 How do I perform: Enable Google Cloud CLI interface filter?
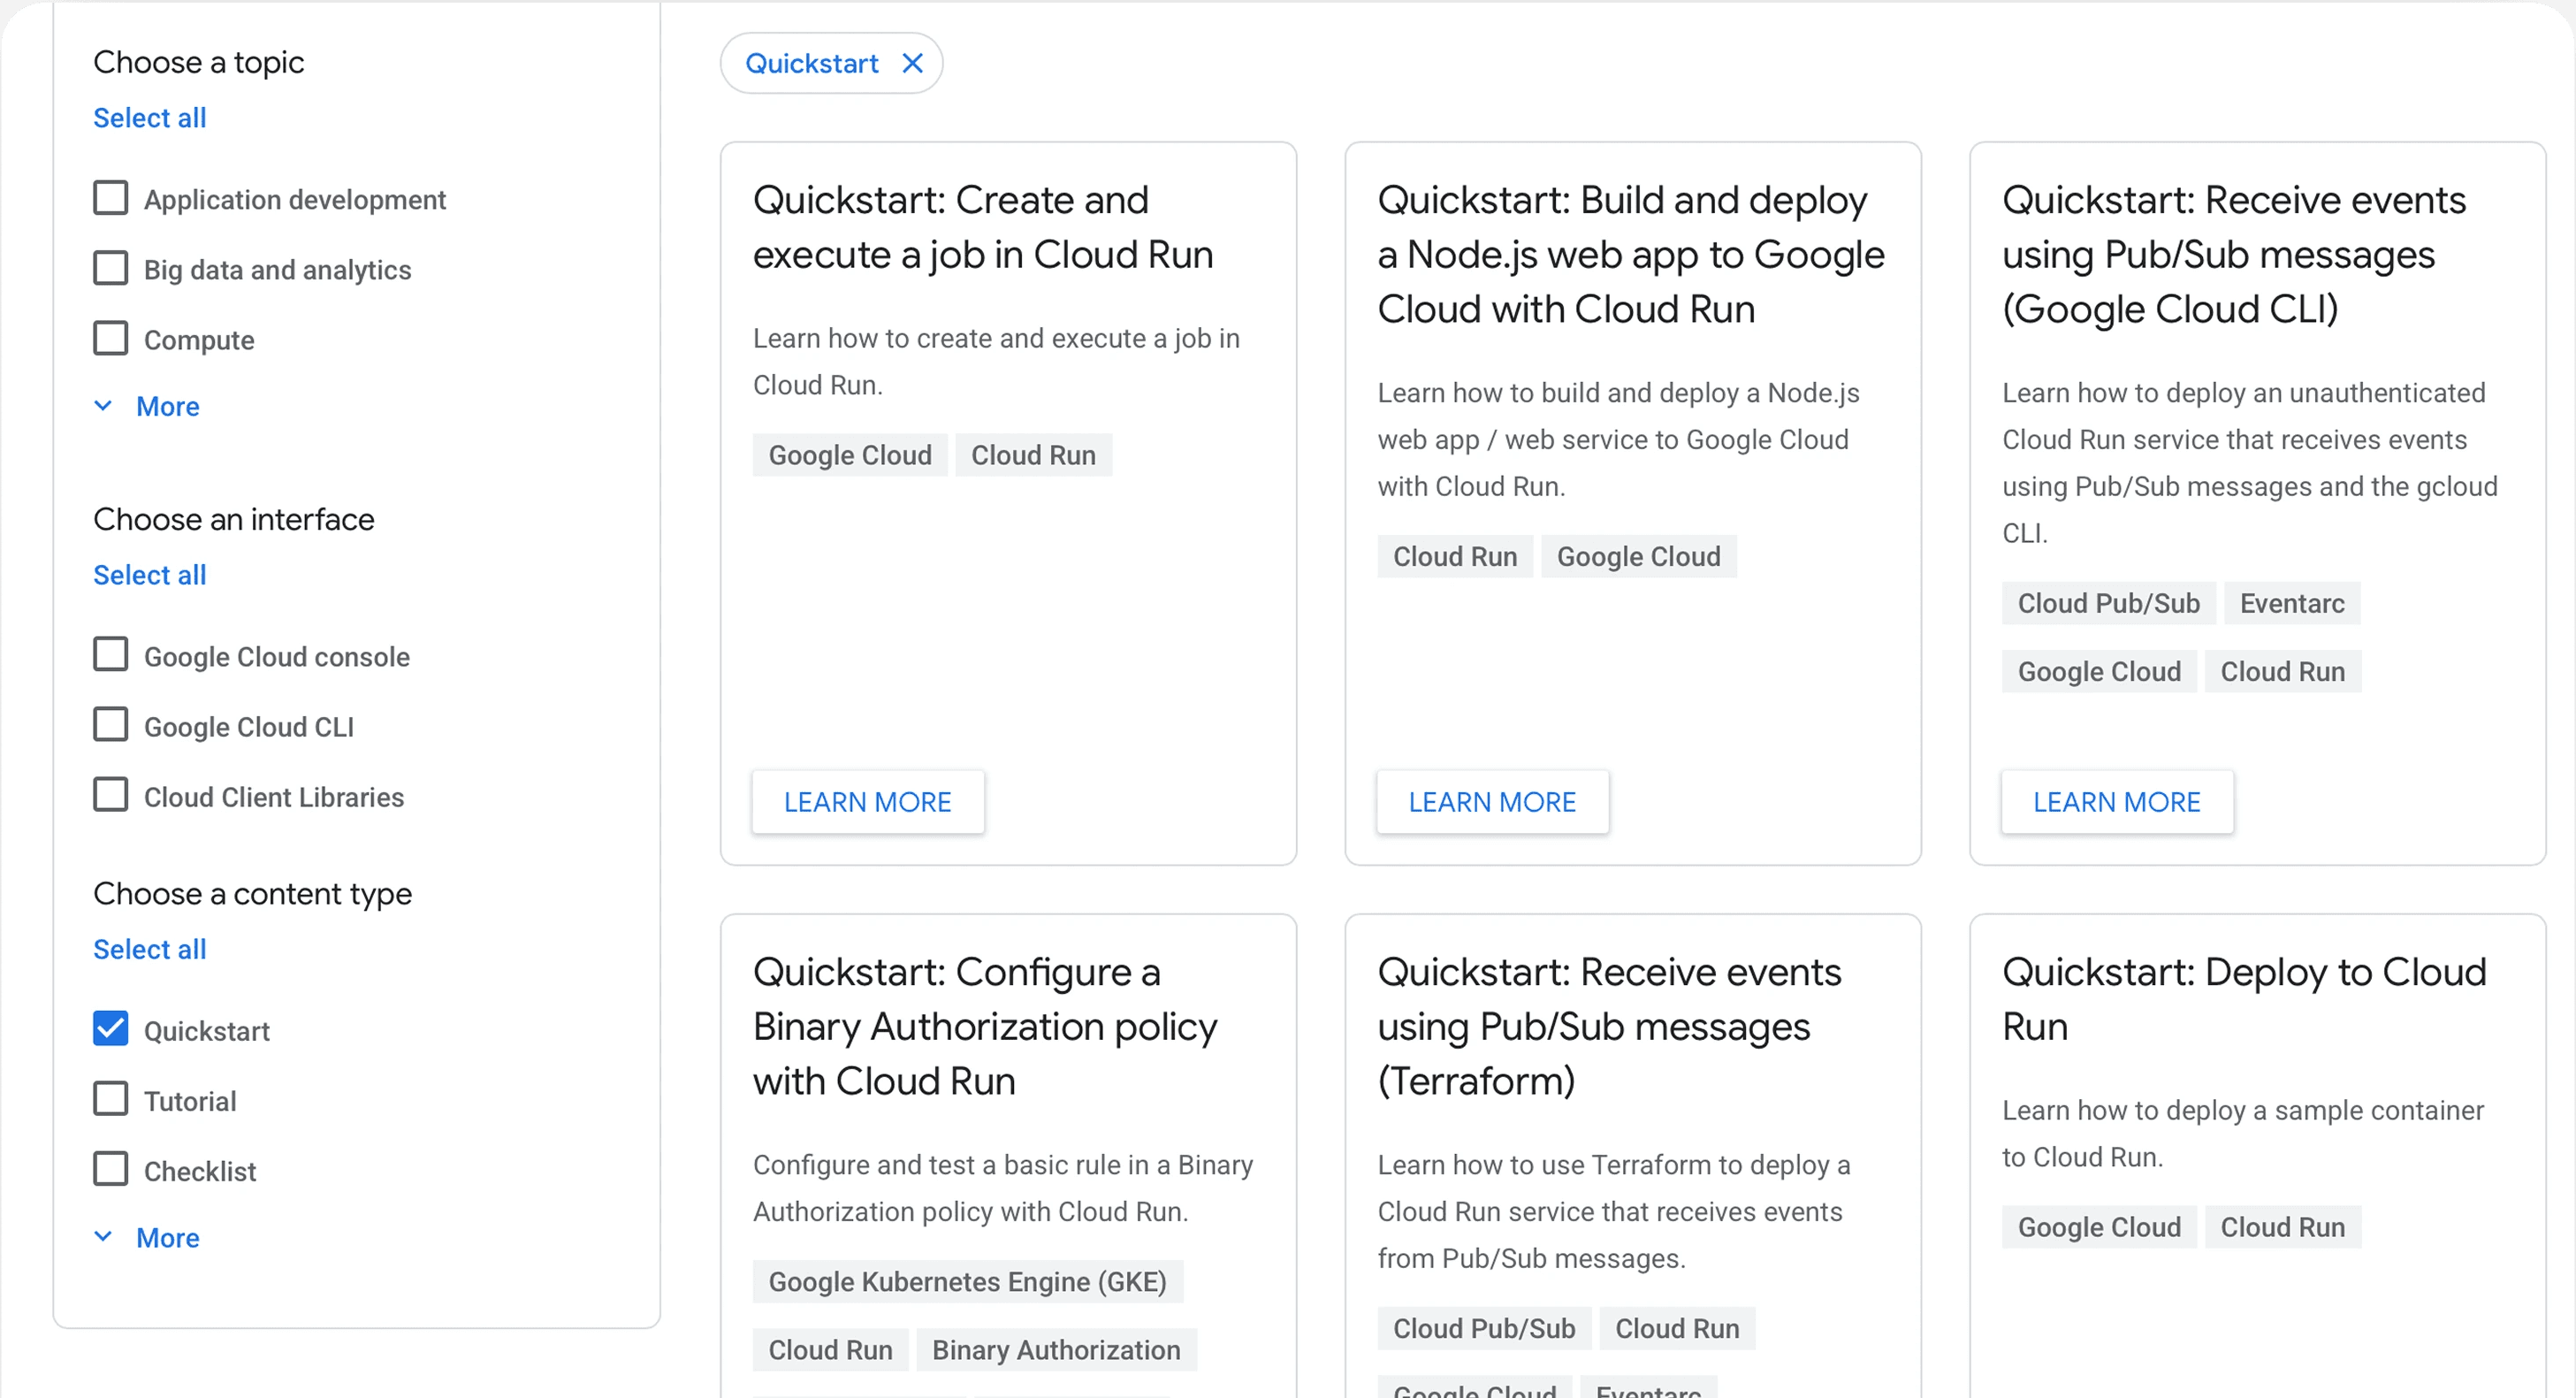tap(111, 725)
